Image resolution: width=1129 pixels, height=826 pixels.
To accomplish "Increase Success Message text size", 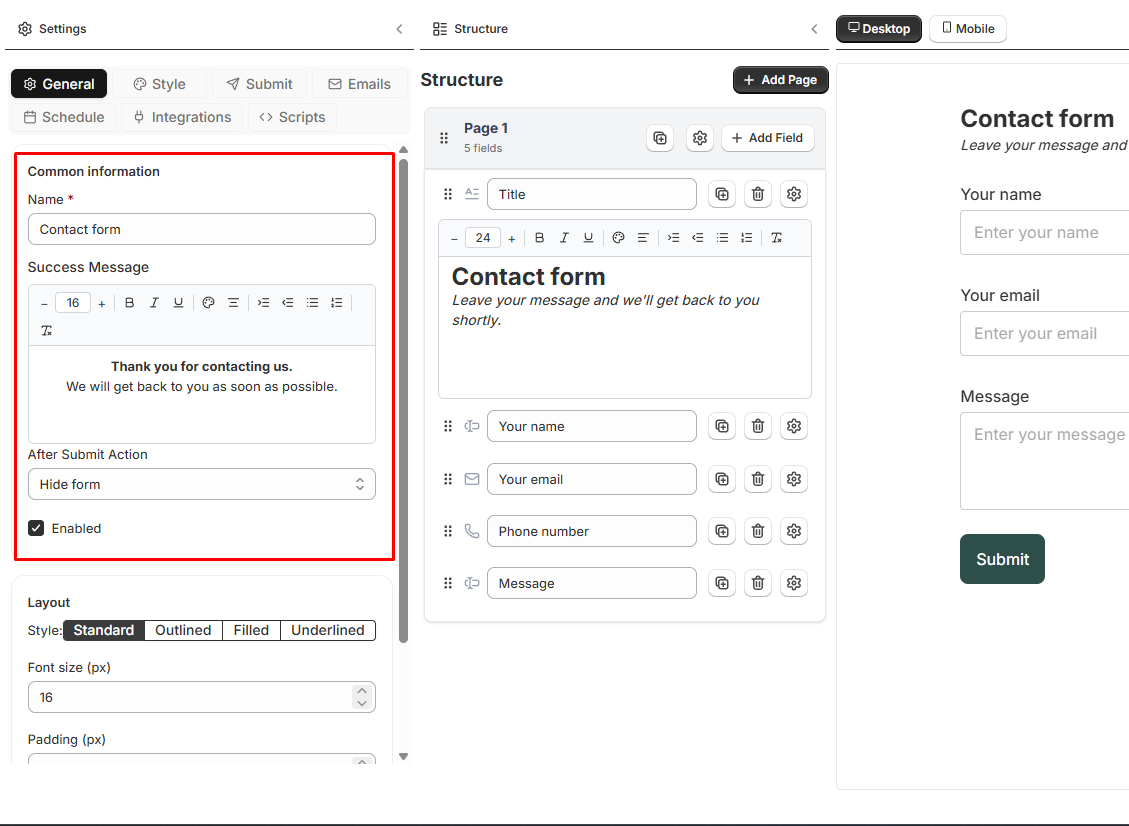I will pos(102,304).
